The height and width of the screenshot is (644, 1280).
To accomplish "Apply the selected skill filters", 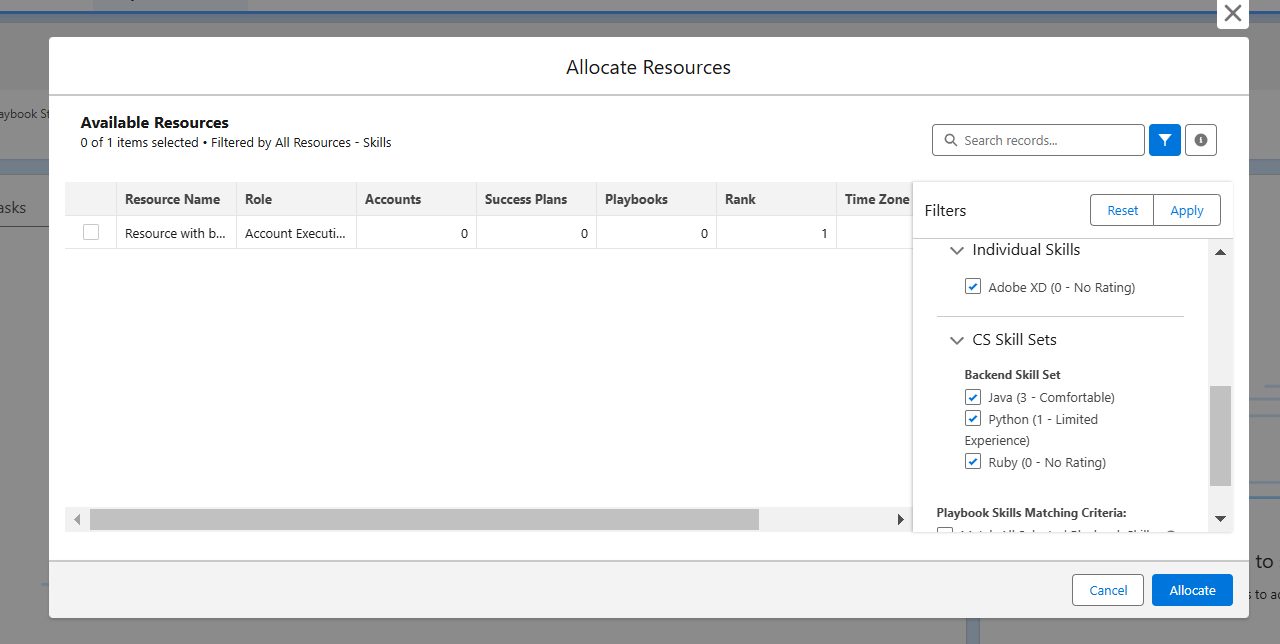I will tap(1187, 210).
